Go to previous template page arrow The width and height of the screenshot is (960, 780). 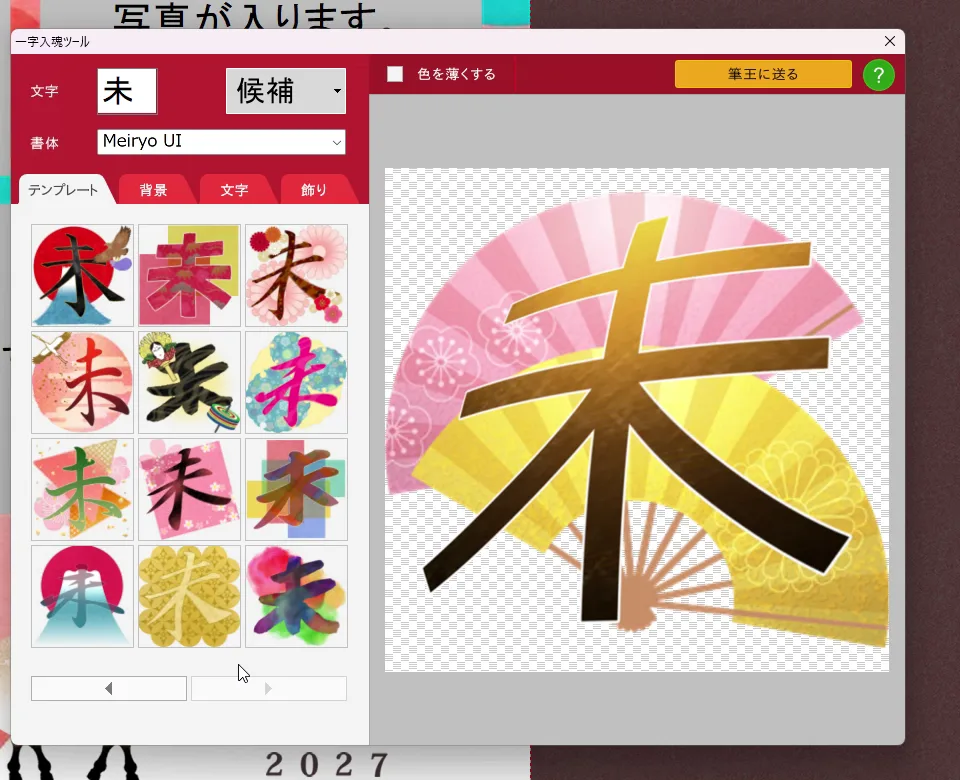pyautogui.click(x=109, y=689)
